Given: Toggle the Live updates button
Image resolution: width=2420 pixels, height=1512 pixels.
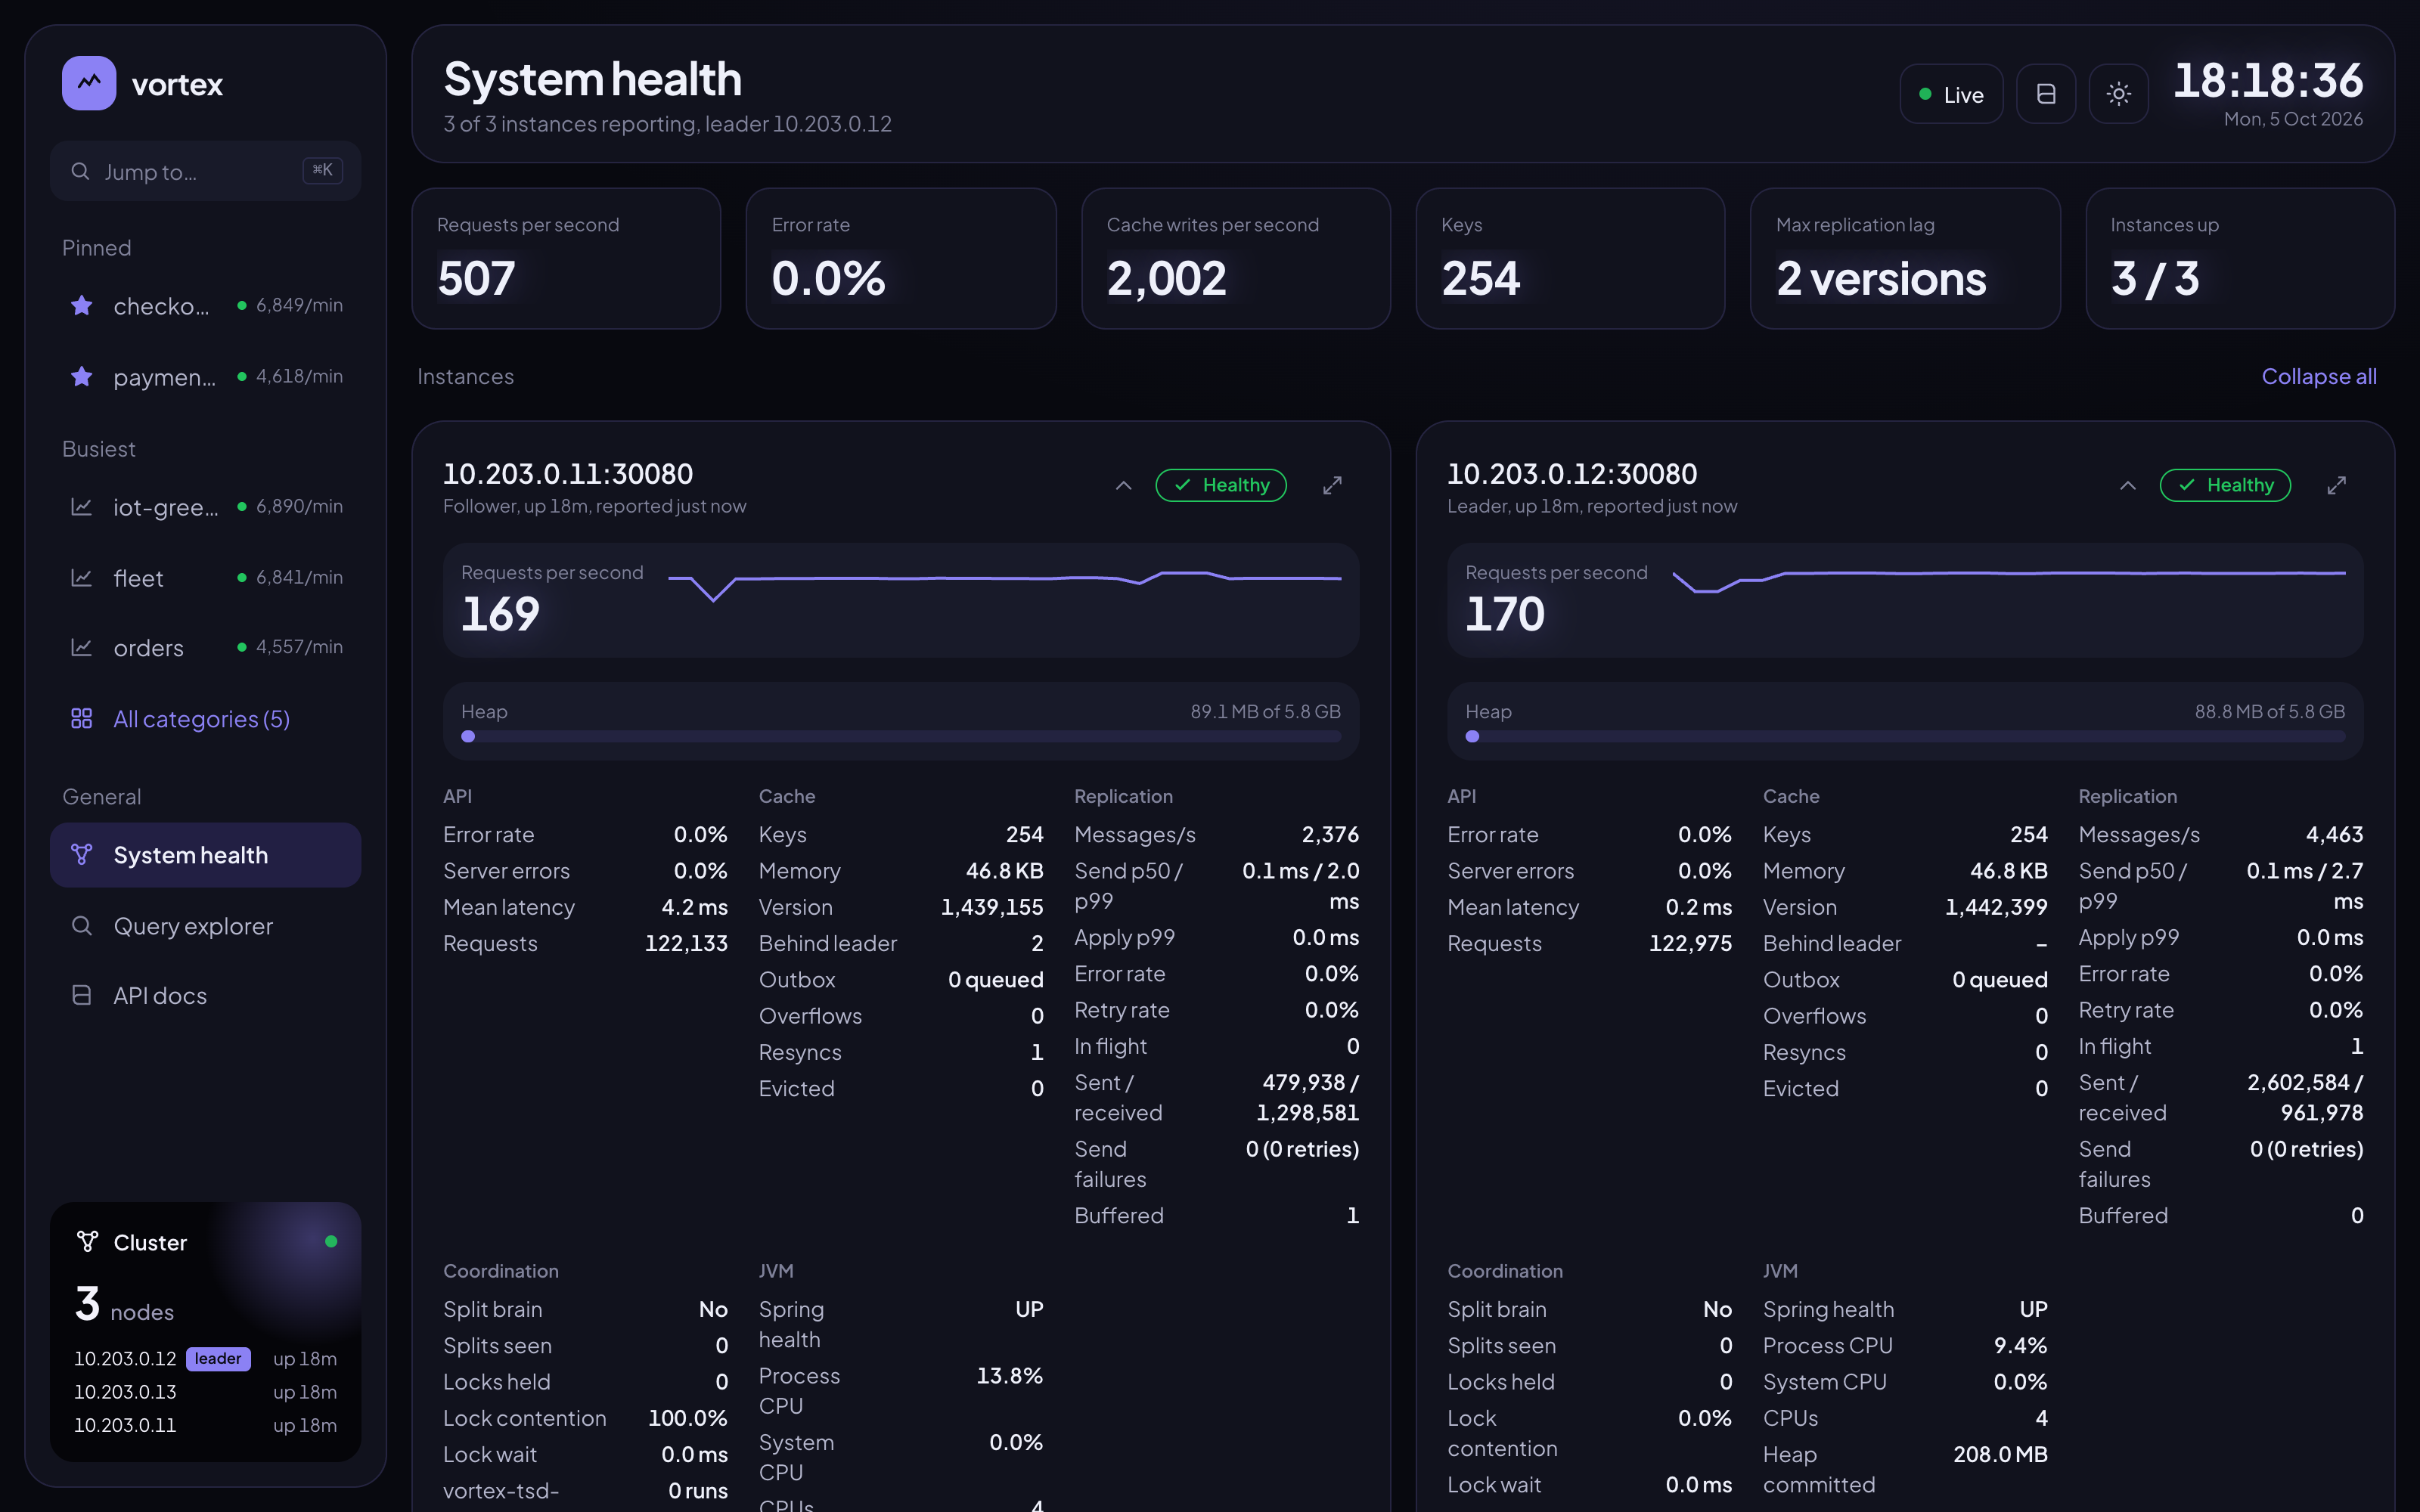Looking at the screenshot, I should click(x=1951, y=94).
